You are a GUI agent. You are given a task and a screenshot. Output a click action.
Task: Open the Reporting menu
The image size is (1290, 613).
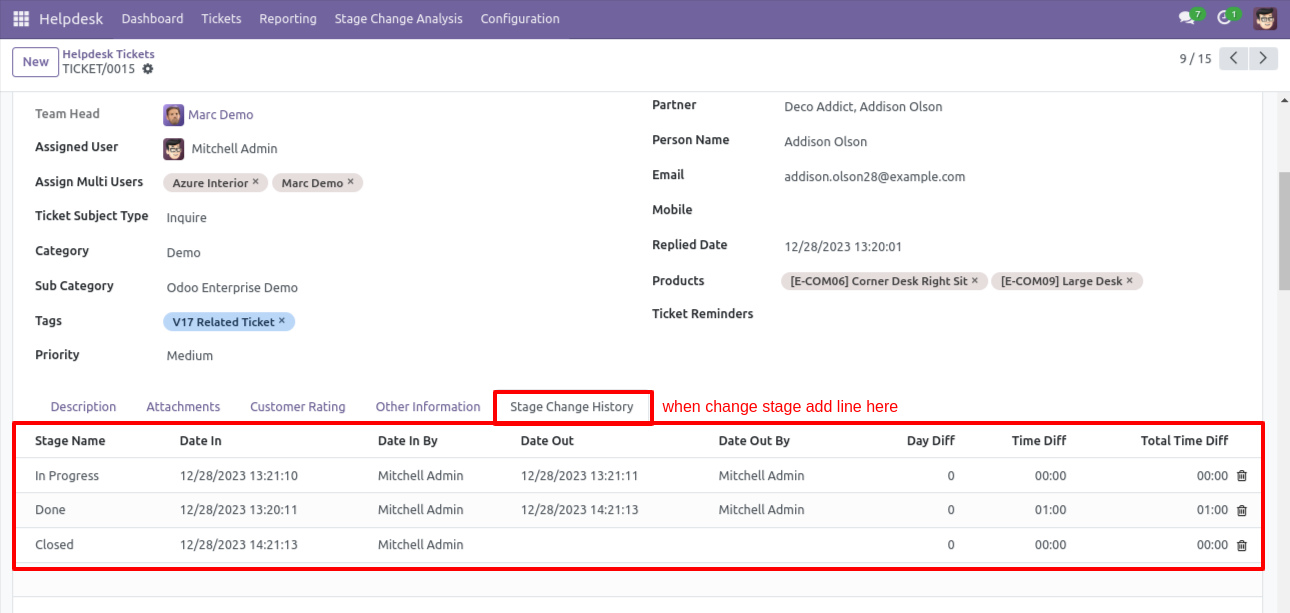pyautogui.click(x=288, y=19)
